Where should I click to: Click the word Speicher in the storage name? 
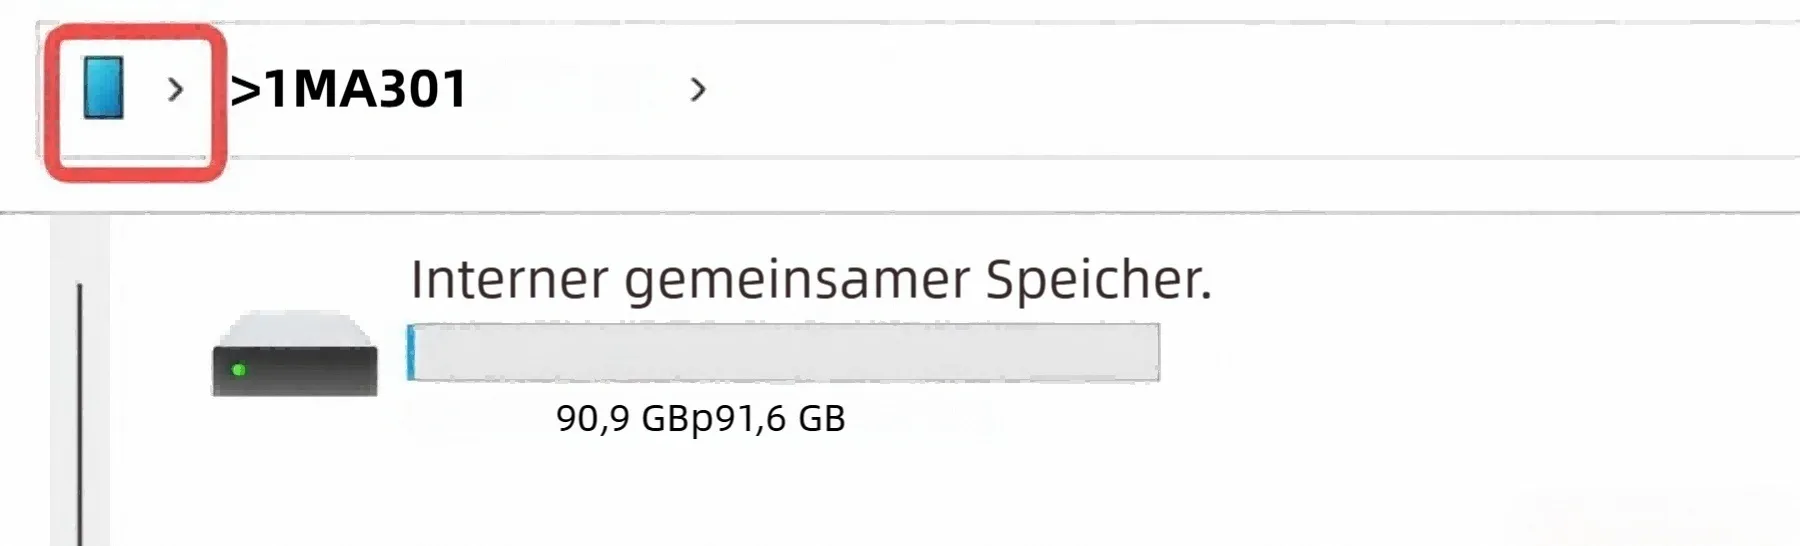click(1098, 279)
